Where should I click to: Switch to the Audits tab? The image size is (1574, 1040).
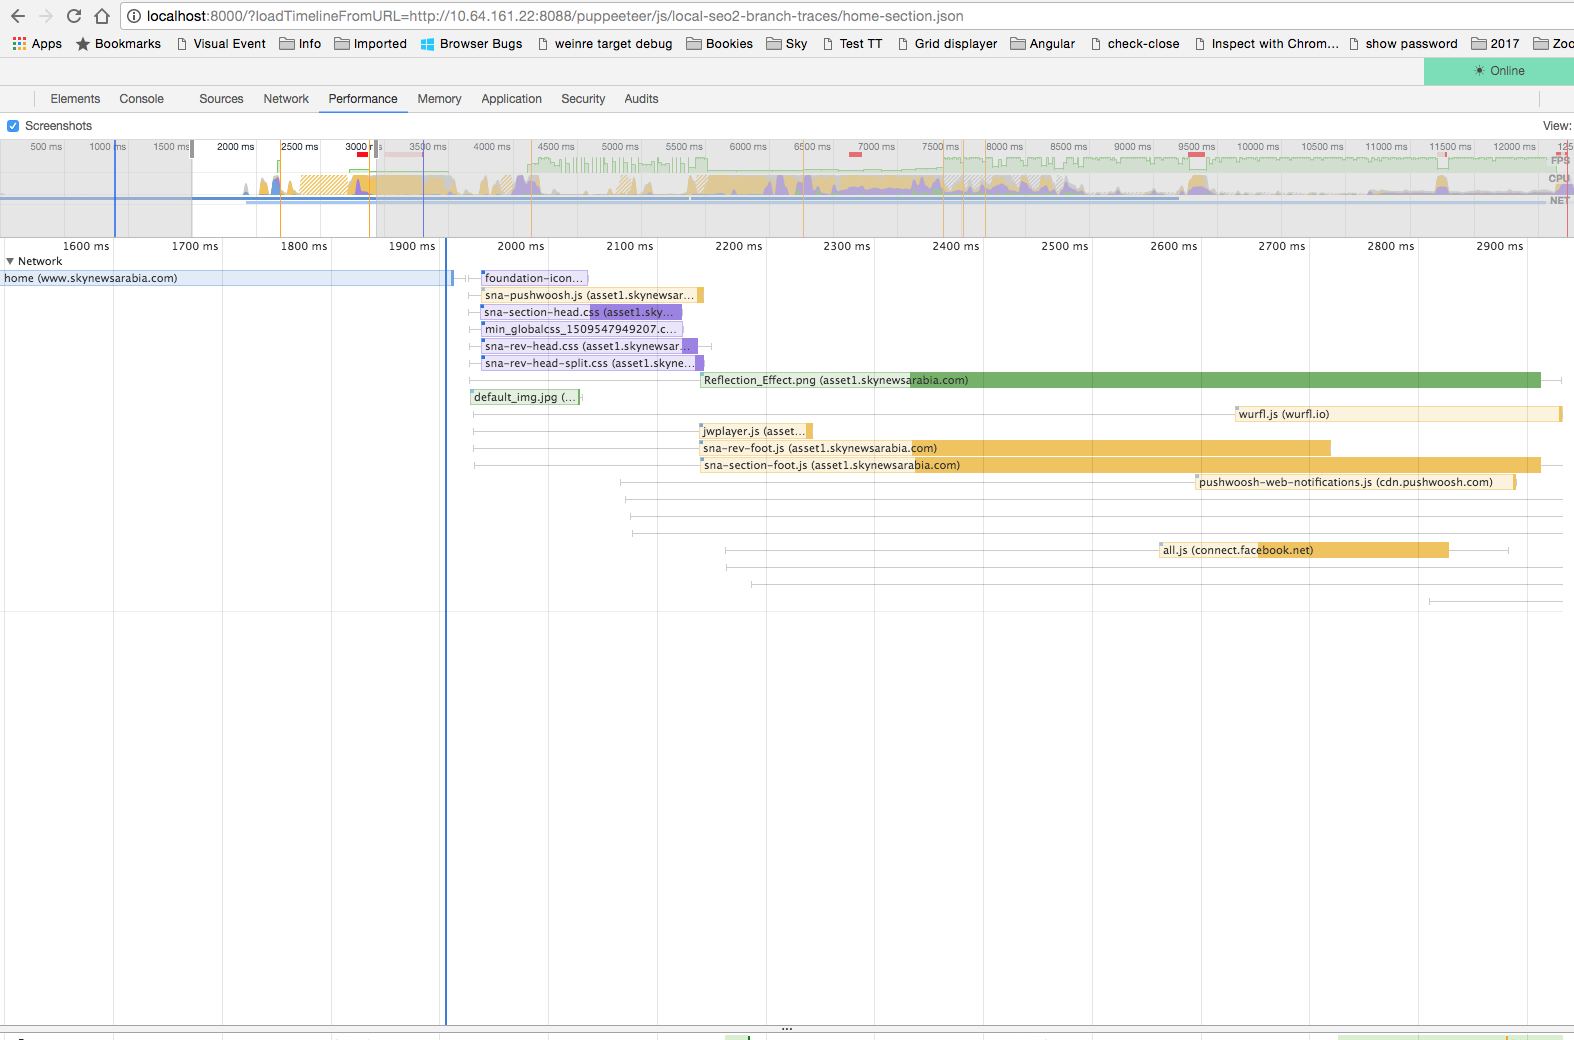(641, 99)
